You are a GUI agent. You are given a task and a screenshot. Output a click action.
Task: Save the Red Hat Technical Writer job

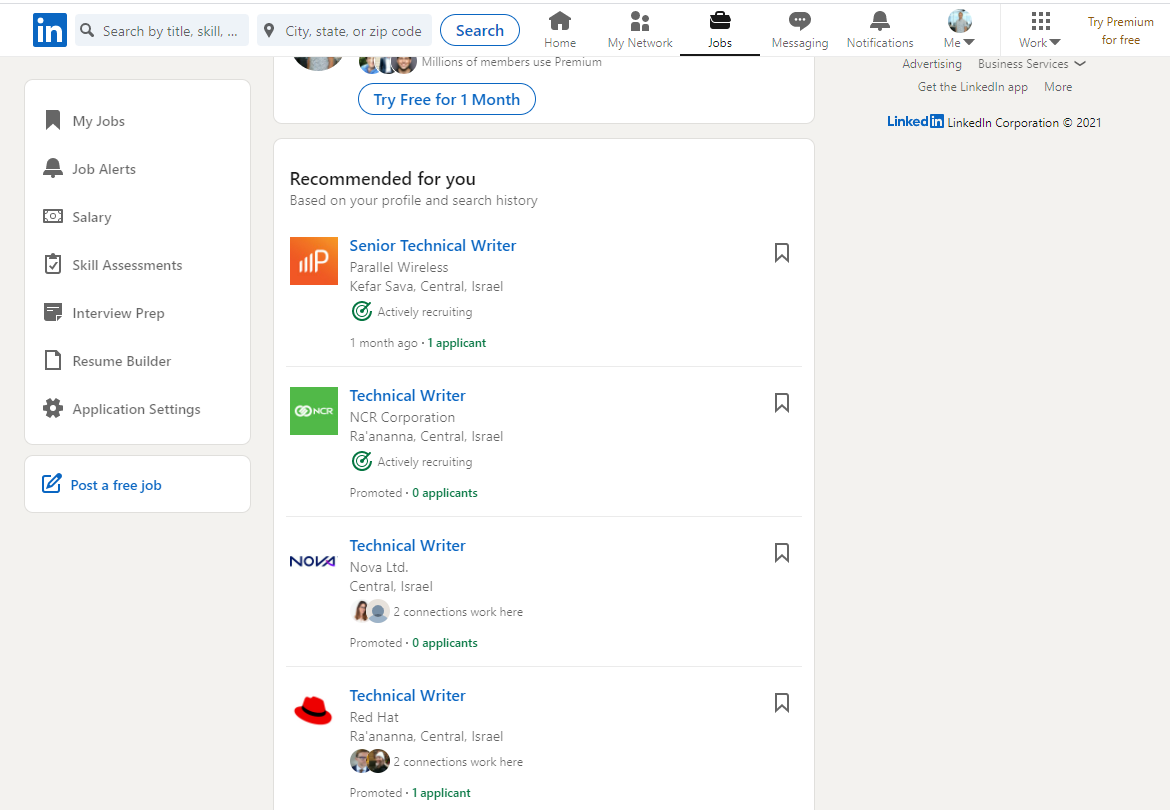pyautogui.click(x=781, y=703)
